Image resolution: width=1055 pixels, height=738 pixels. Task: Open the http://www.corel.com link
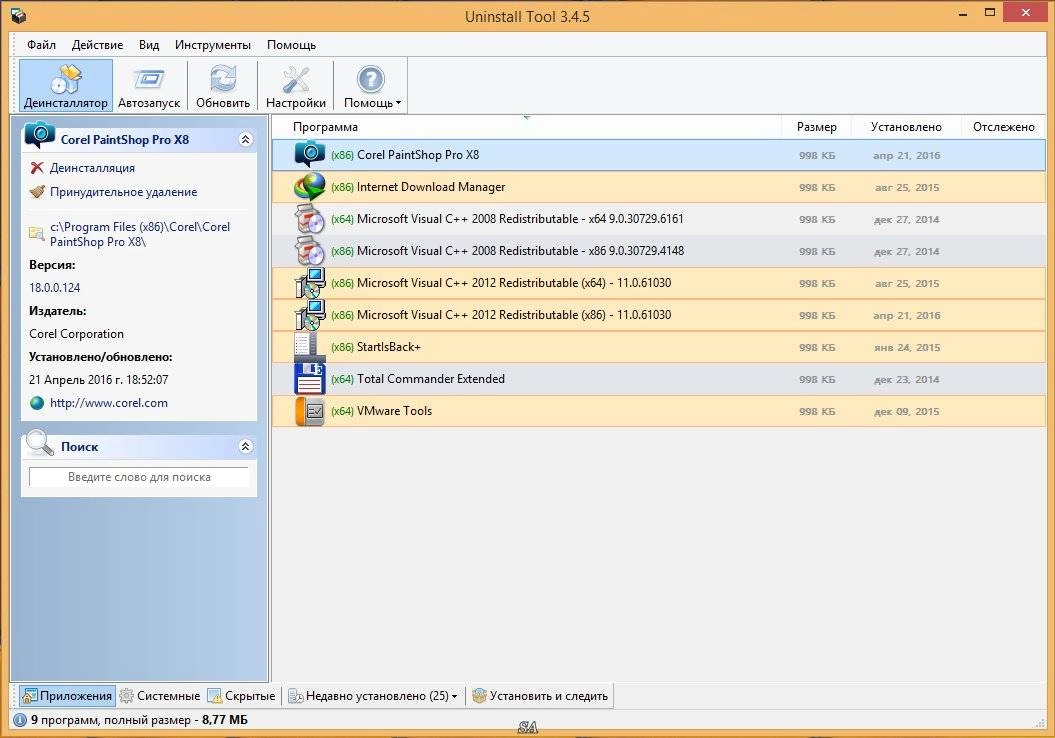[108, 403]
